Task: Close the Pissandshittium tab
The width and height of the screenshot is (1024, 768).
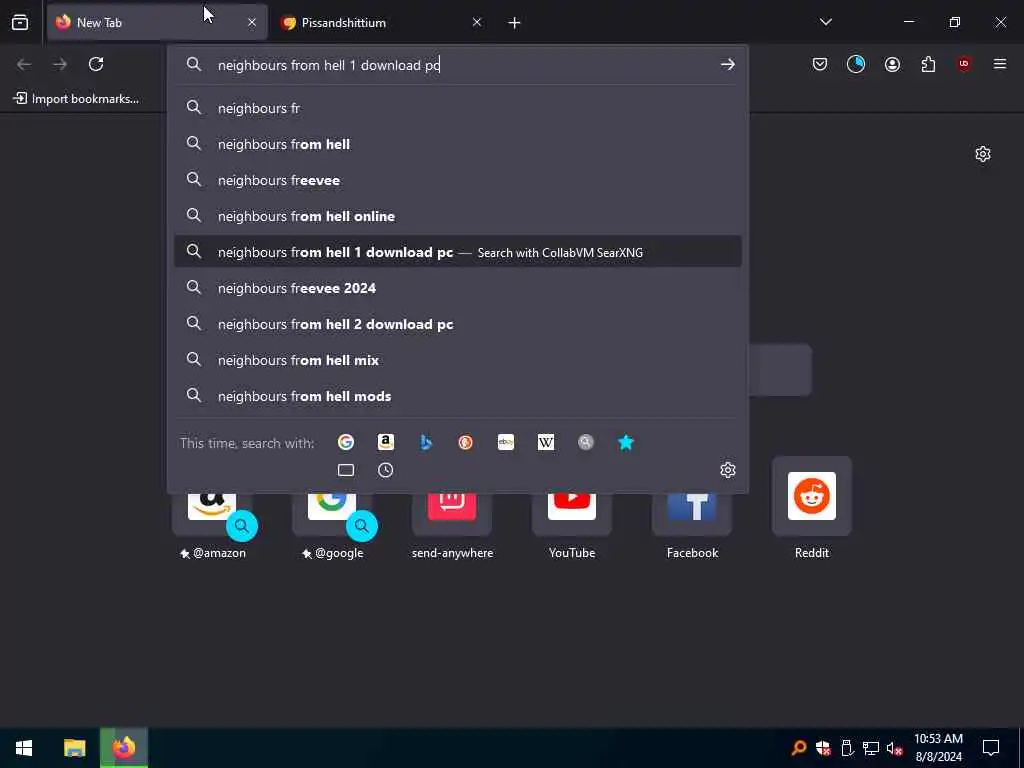Action: pos(477,22)
